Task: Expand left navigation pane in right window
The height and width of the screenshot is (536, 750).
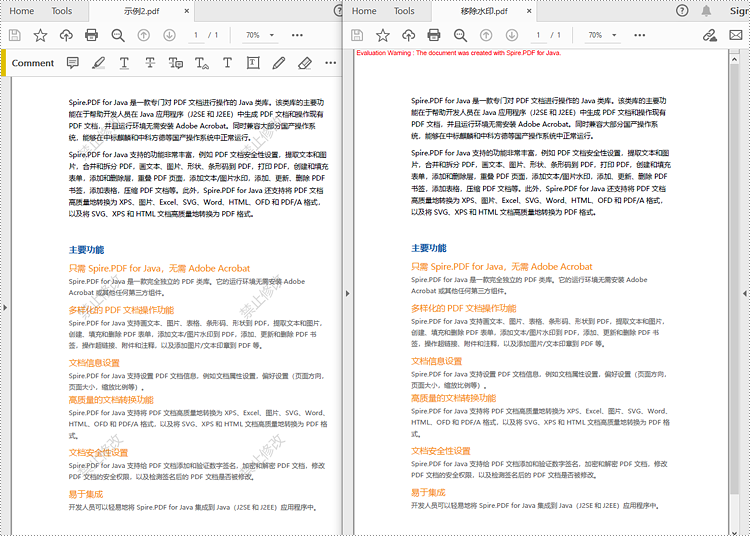Action: [x=348, y=294]
